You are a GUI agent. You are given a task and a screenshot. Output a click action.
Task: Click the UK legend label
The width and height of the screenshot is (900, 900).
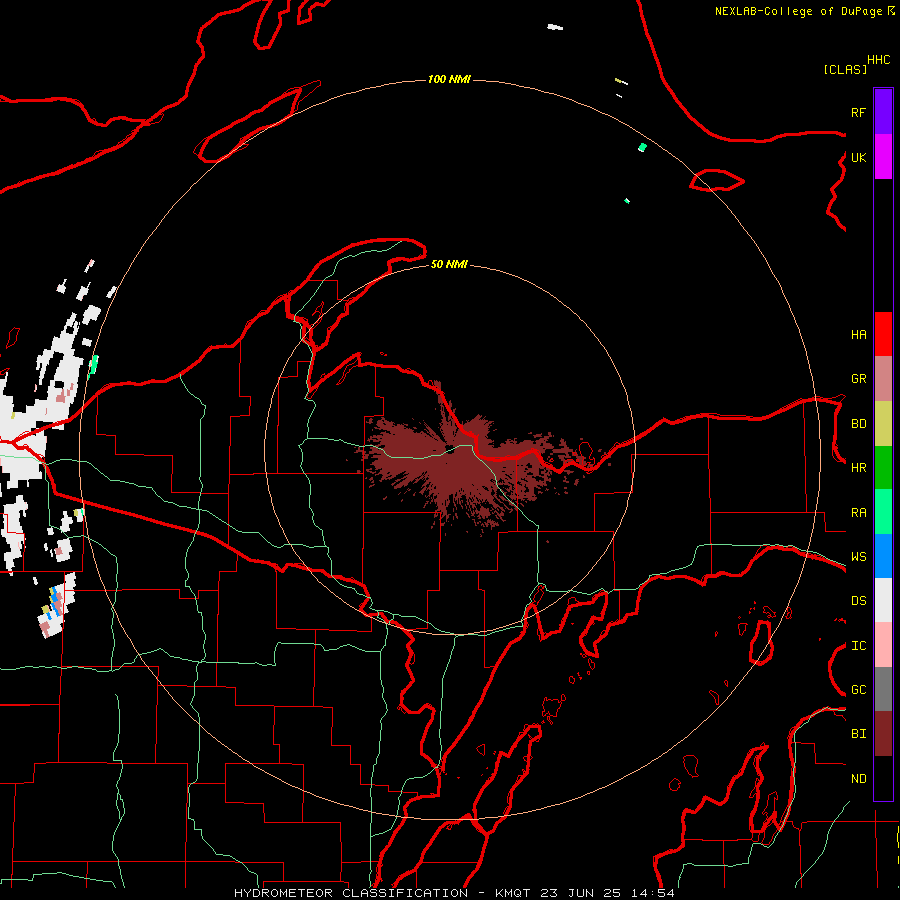(858, 158)
